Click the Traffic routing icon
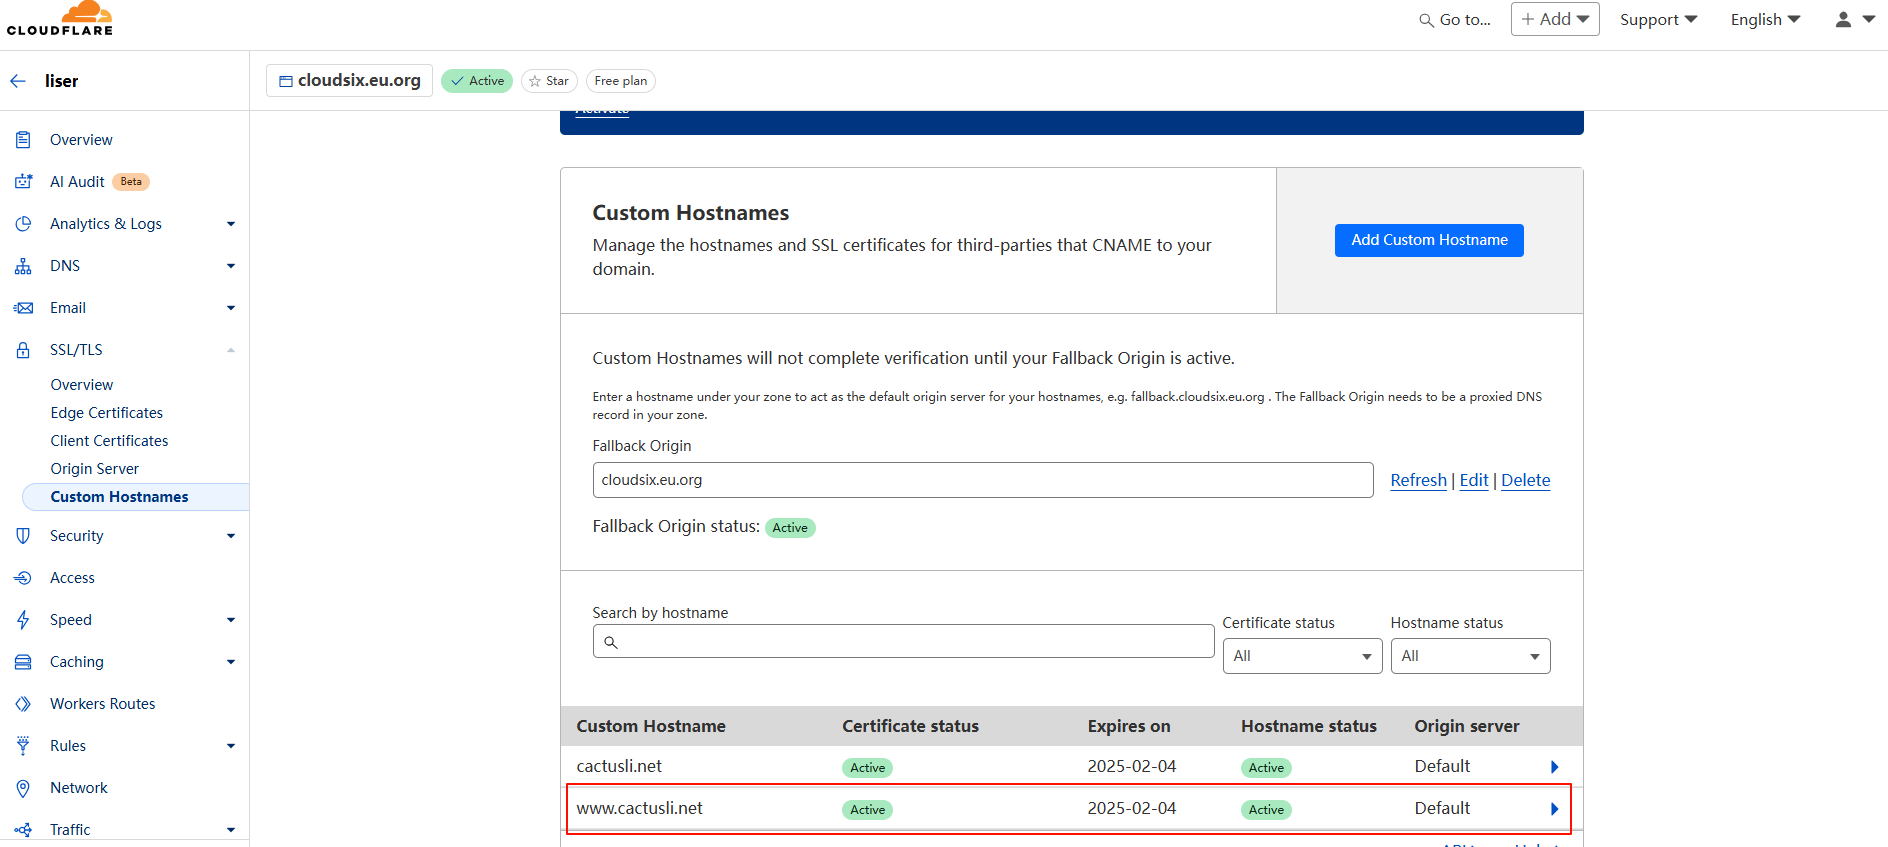 click(23, 830)
